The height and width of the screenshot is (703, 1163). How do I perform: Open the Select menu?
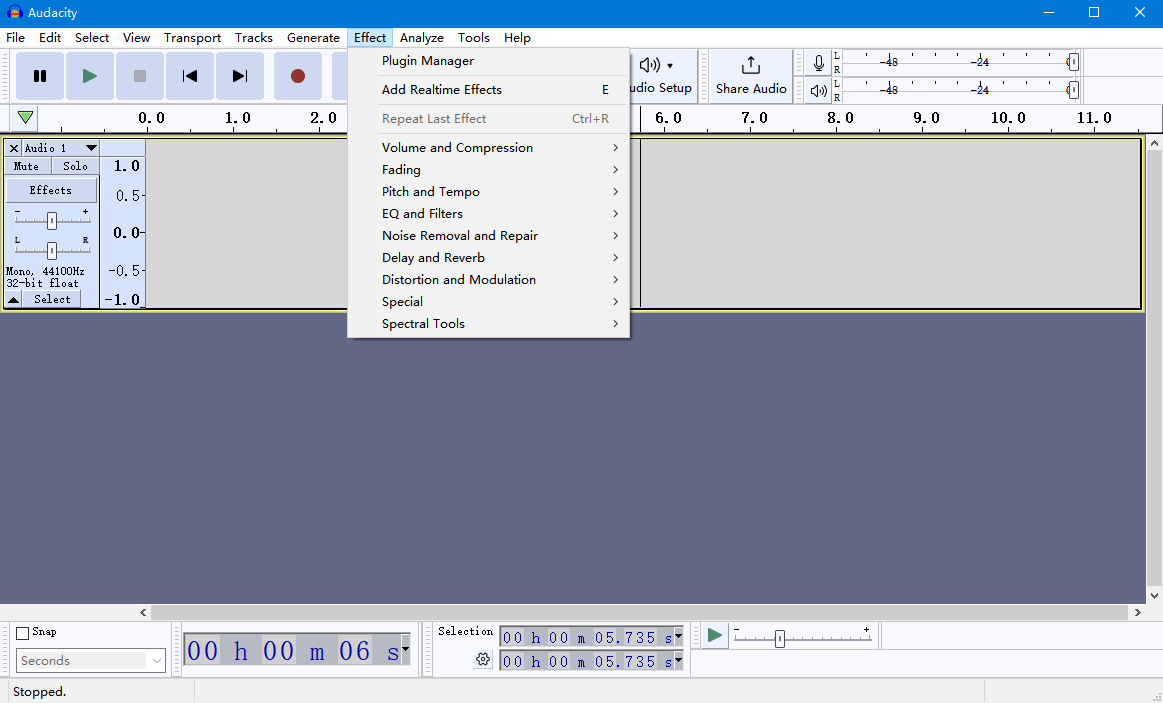coord(92,38)
